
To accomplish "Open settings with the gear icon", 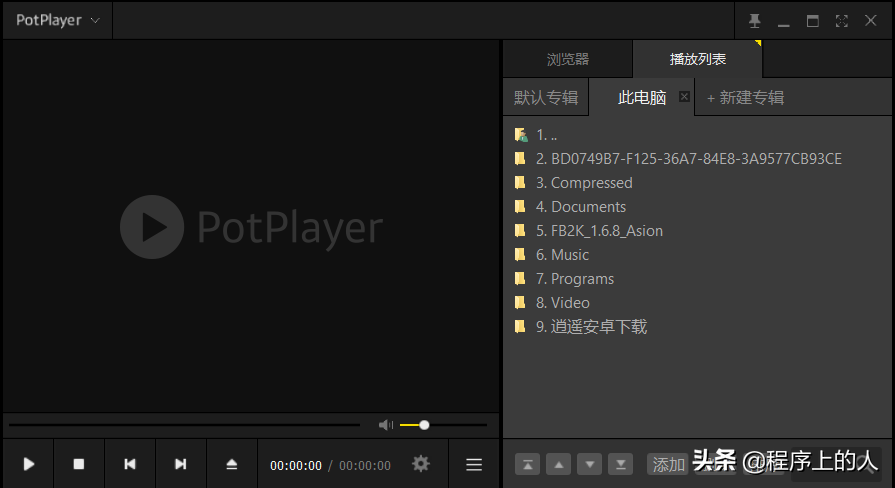I will 421,463.
